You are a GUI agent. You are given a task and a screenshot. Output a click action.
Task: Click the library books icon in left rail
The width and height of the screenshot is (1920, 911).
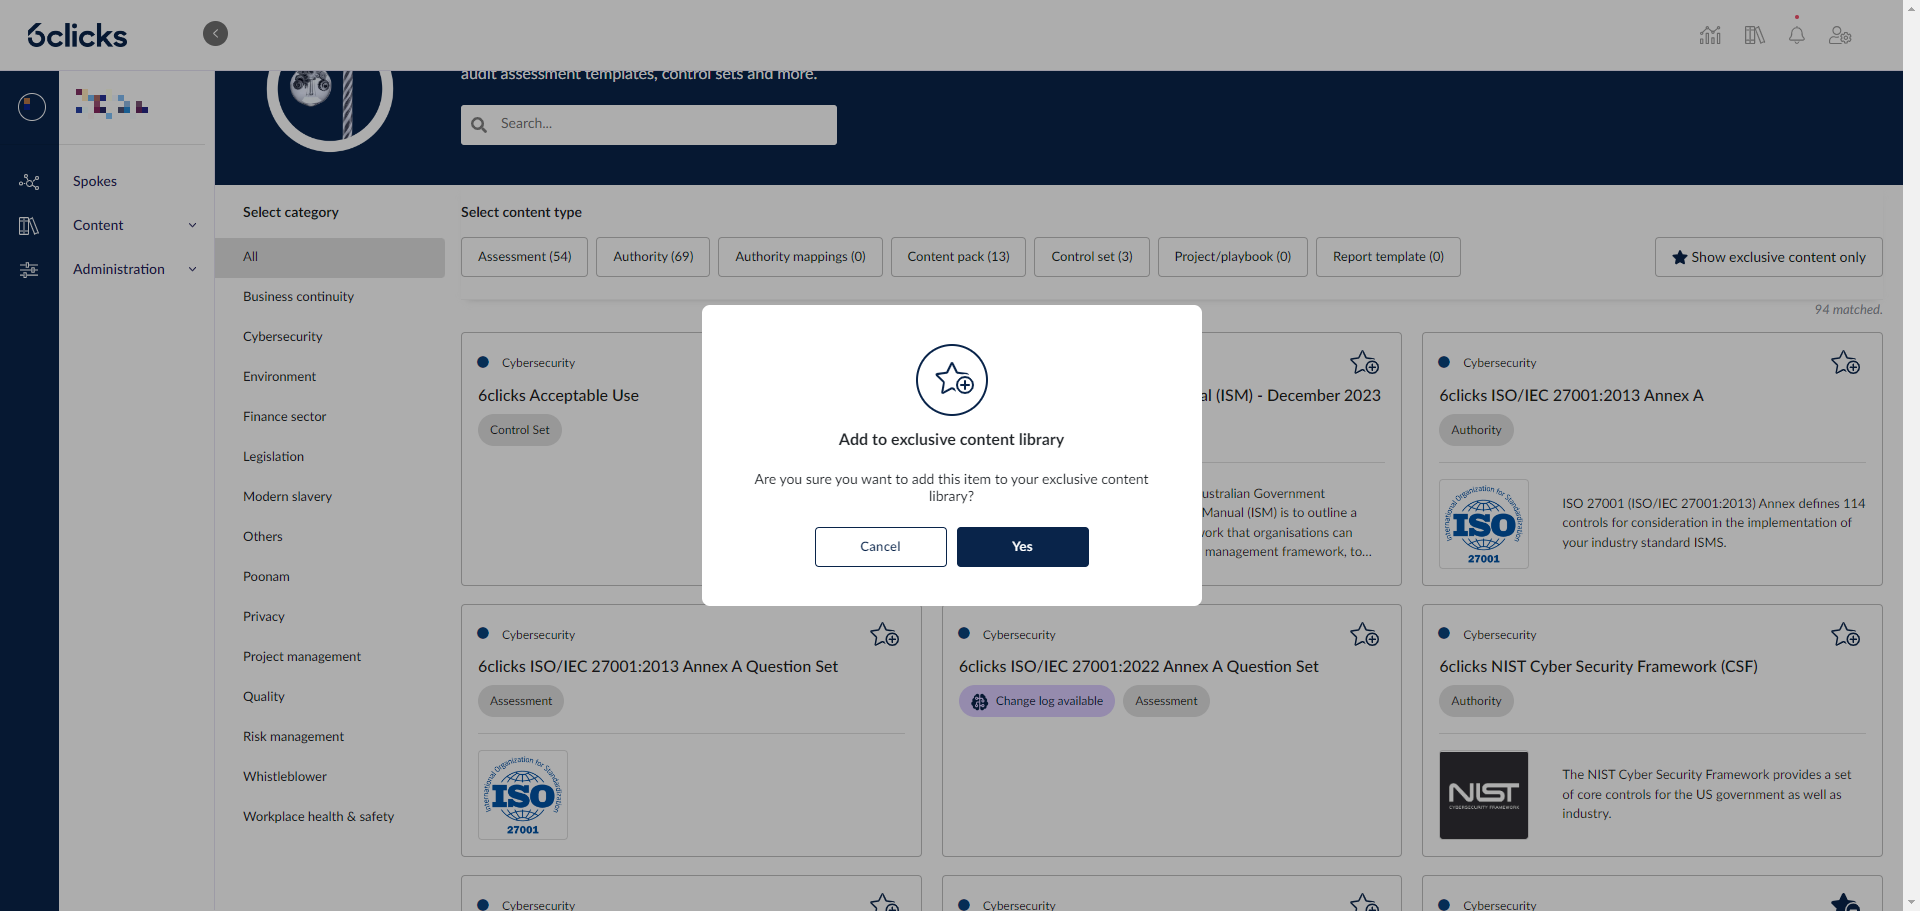[29, 226]
